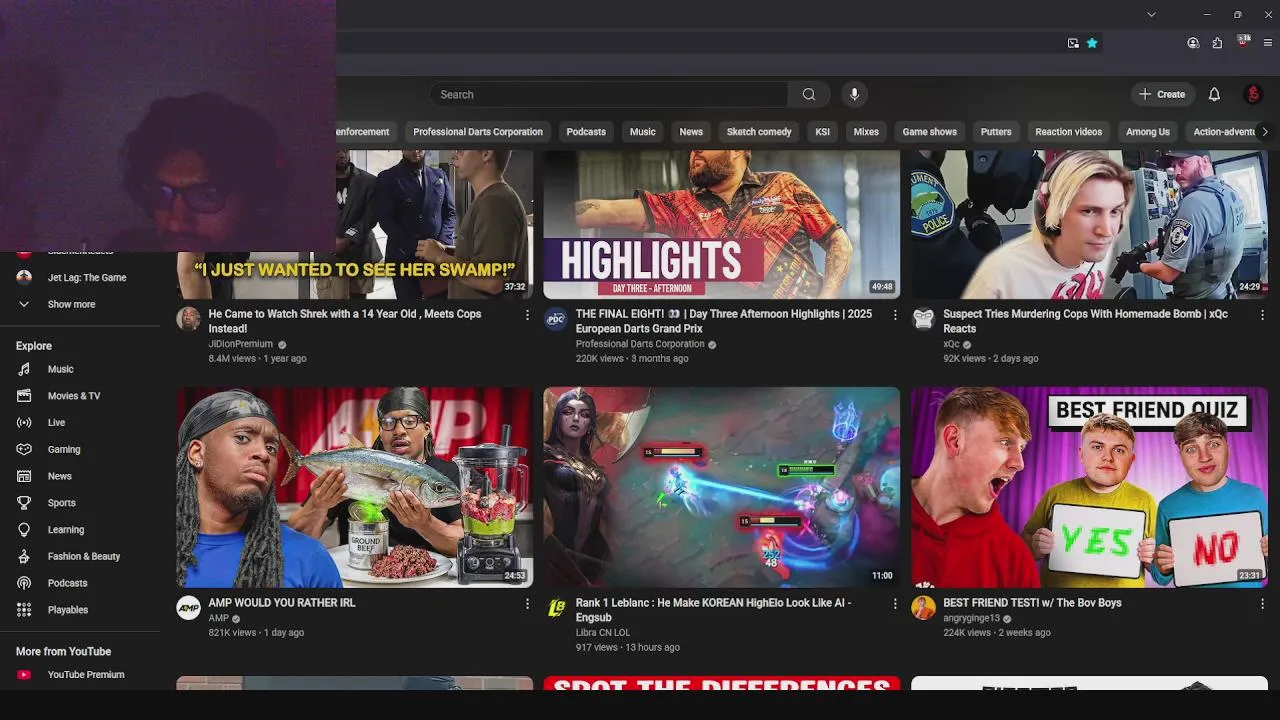
Task: Open the browser hamburger menu
Action: 1268,43
